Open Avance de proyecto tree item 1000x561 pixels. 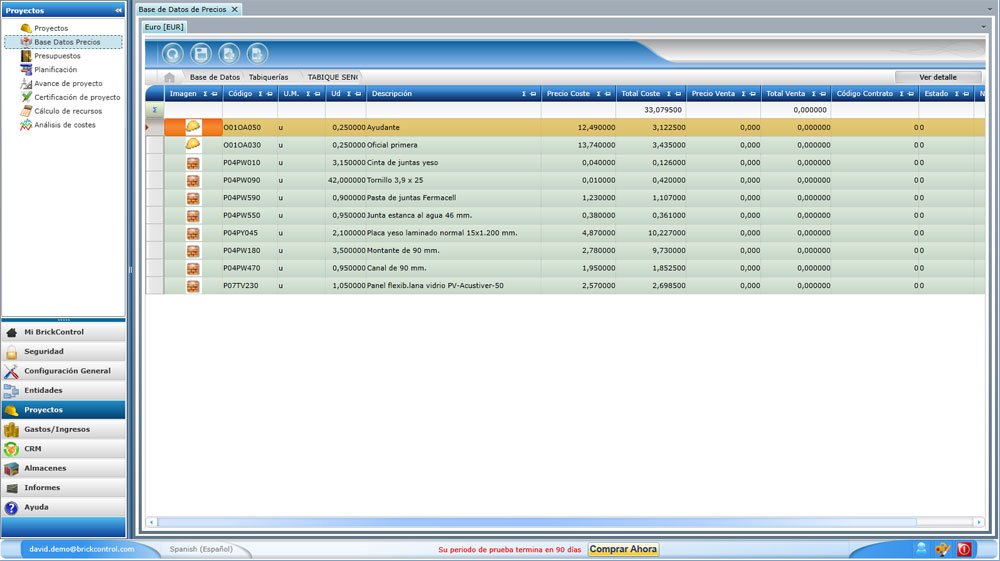coord(68,84)
